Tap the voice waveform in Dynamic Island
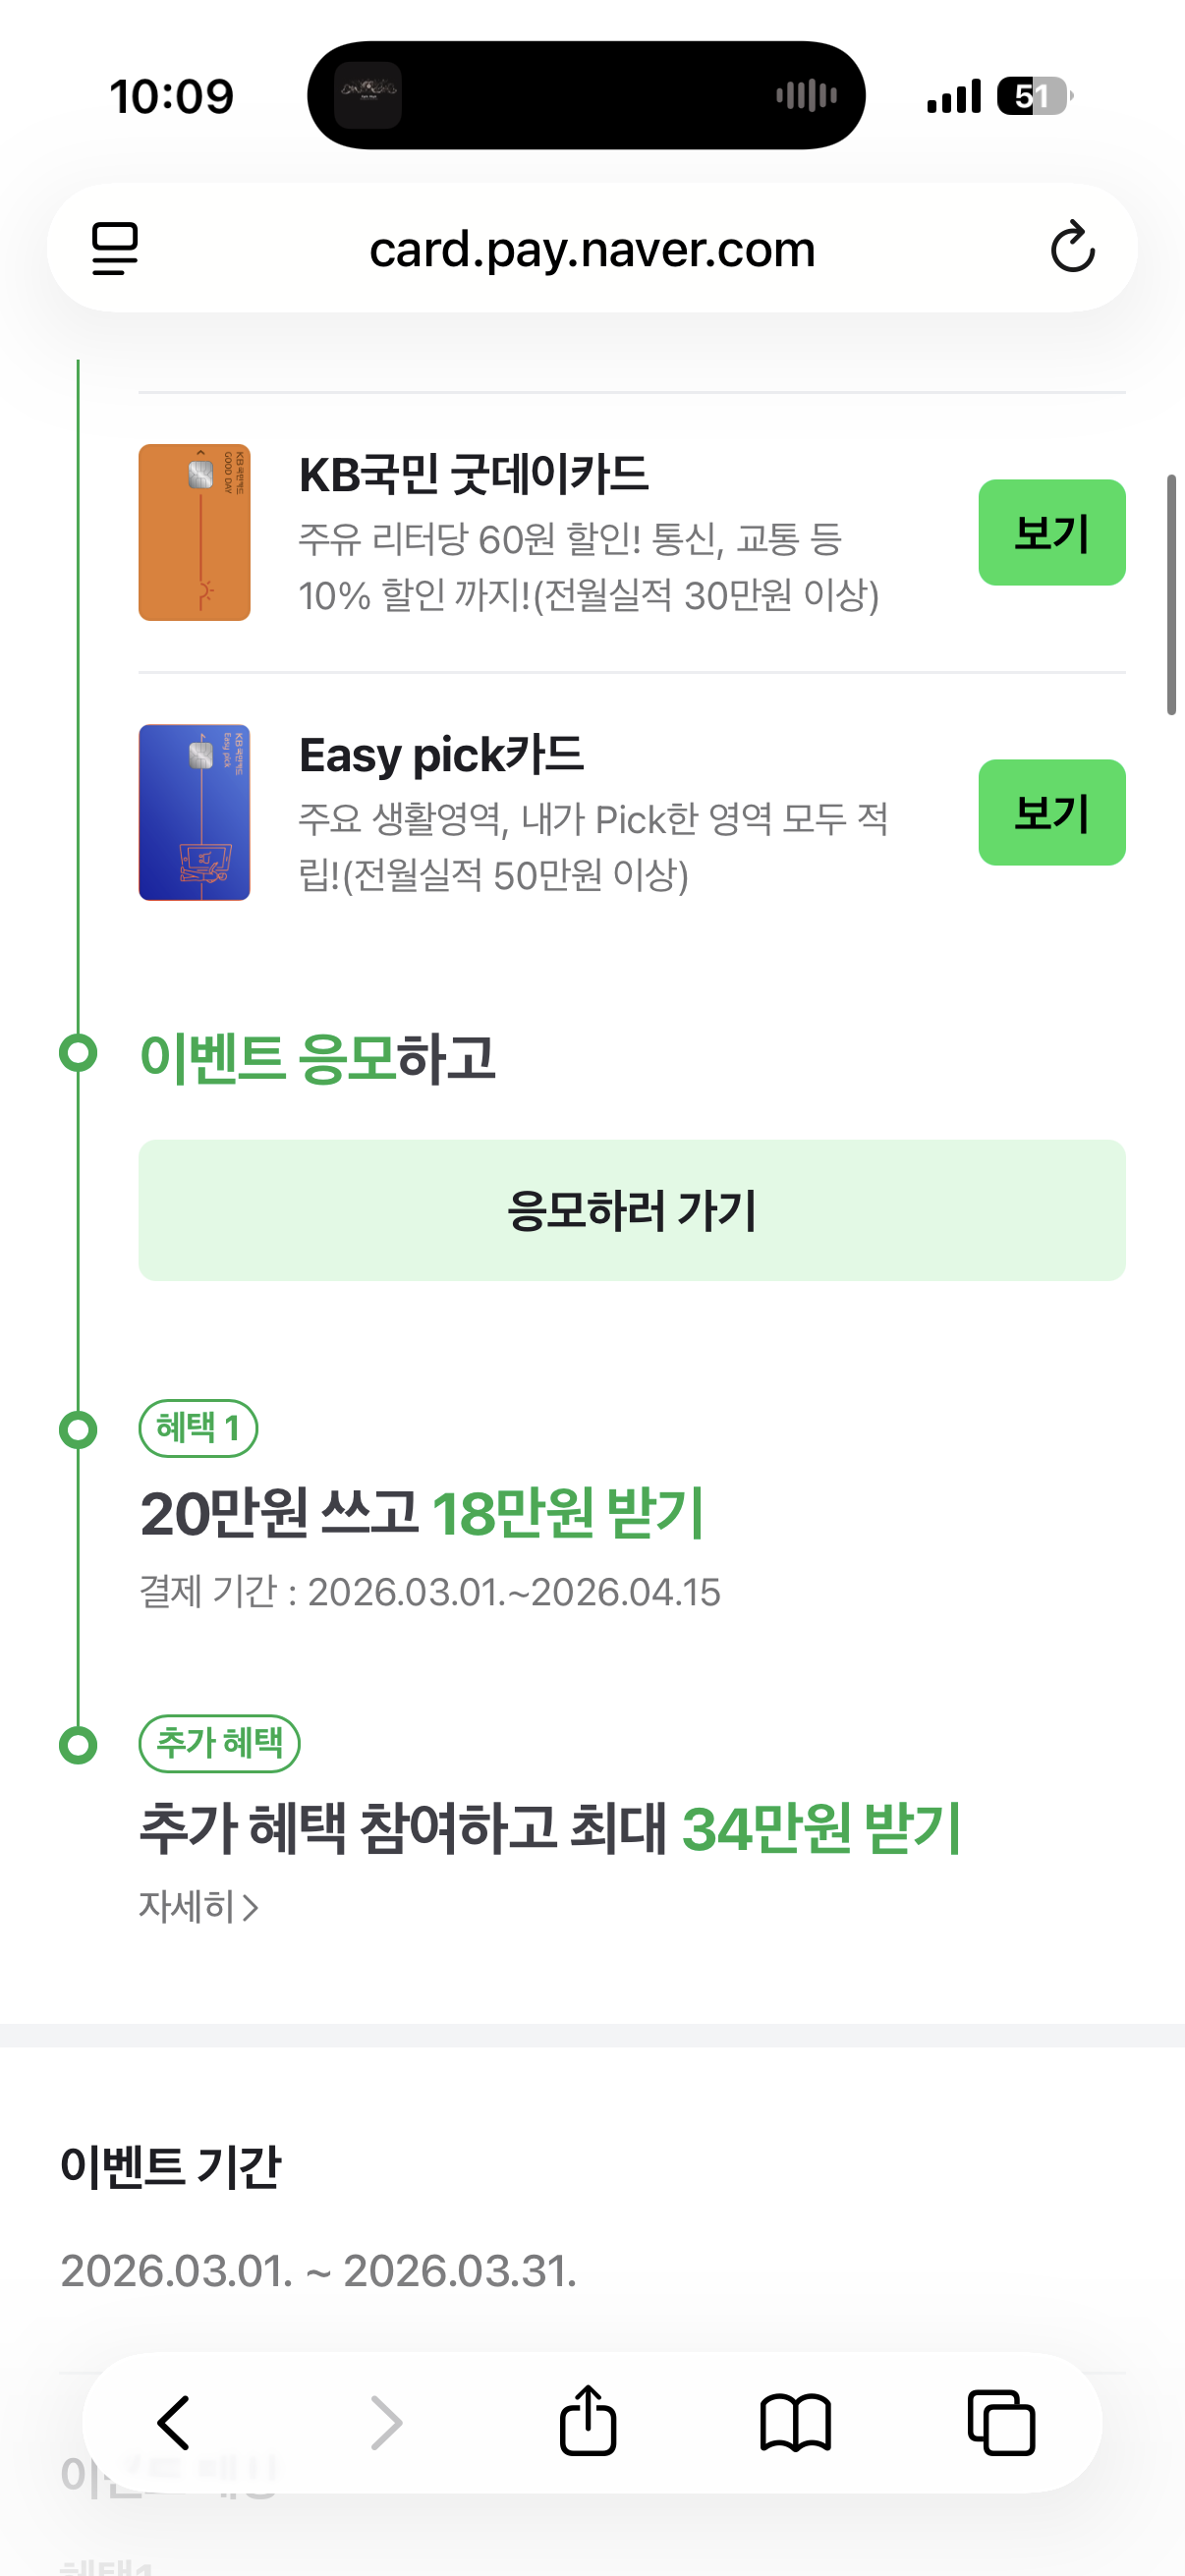Image resolution: width=1185 pixels, height=2576 pixels. tap(806, 96)
